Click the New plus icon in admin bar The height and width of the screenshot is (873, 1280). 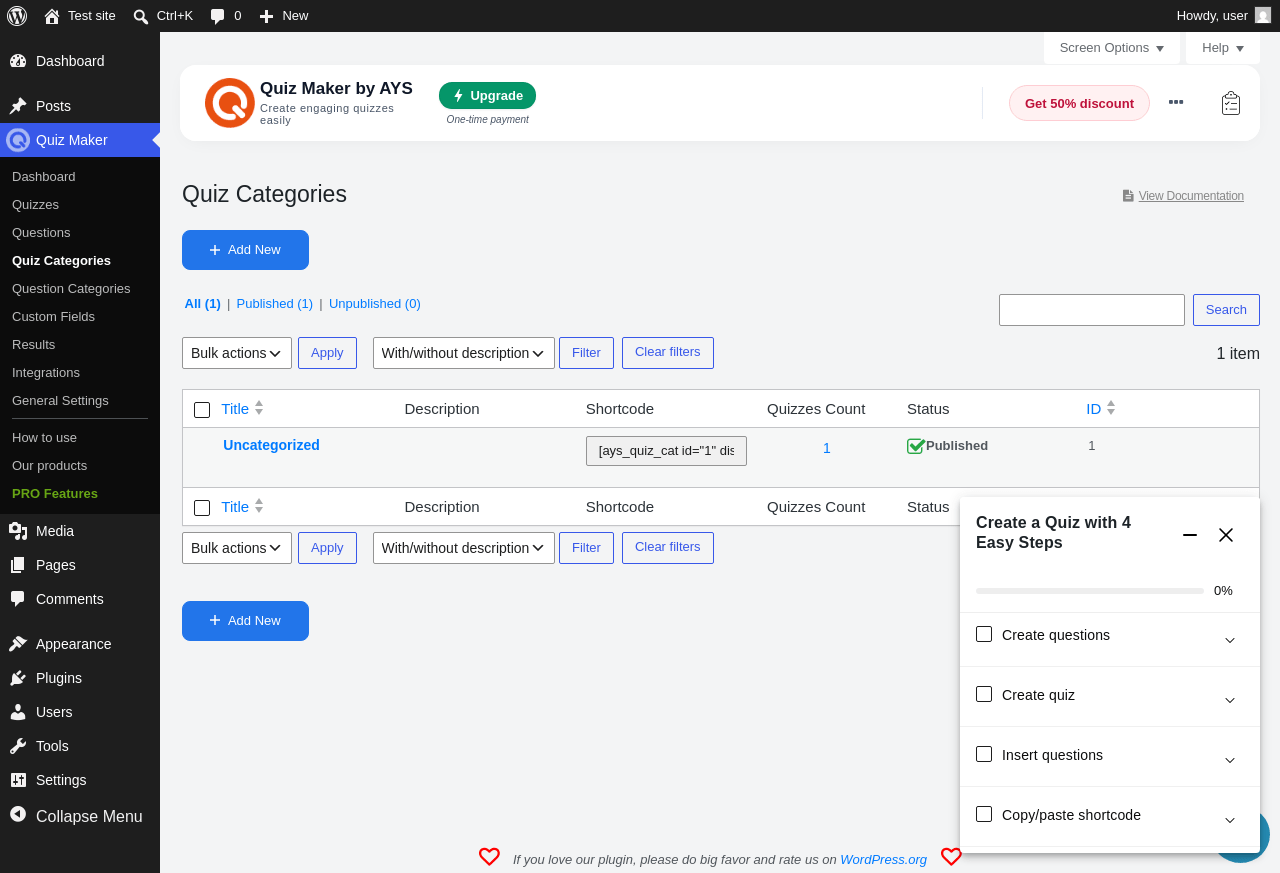[x=266, y=16]
